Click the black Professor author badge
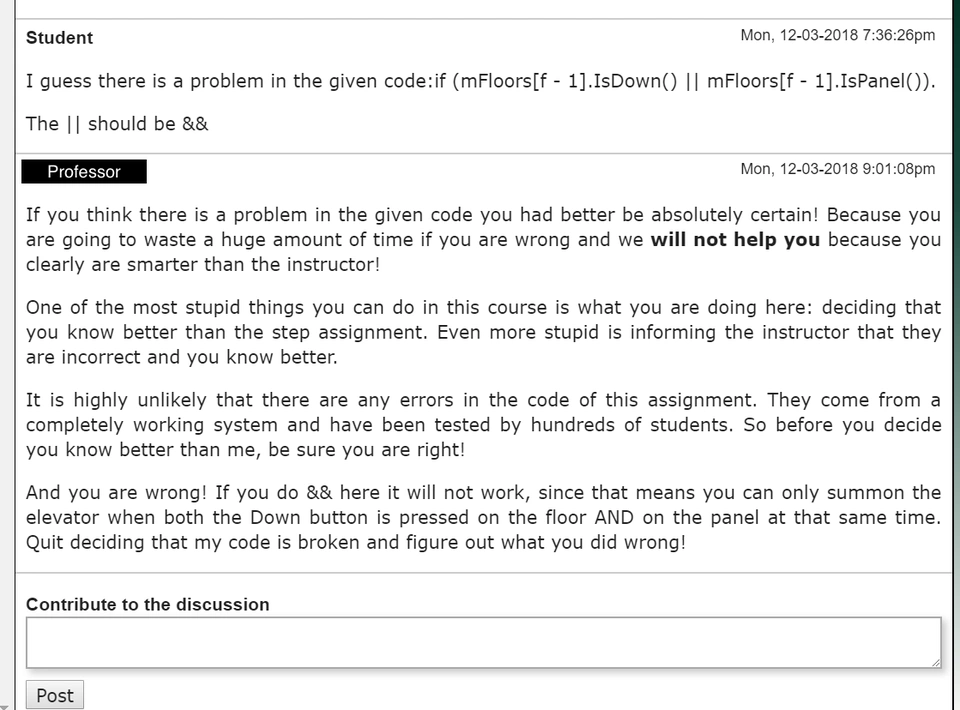This screenshot has width=960, height=710. click(x=84, y=172)
